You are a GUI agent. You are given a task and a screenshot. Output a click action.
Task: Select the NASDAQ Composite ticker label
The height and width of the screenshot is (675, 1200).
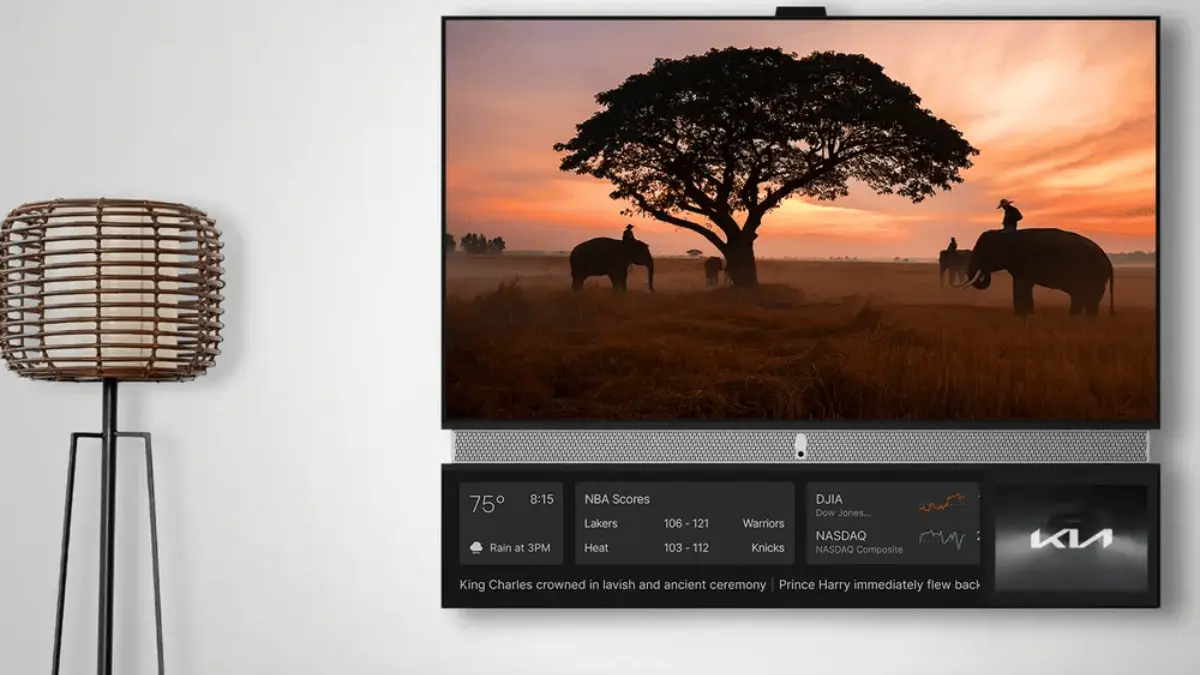tap(858, 549)
